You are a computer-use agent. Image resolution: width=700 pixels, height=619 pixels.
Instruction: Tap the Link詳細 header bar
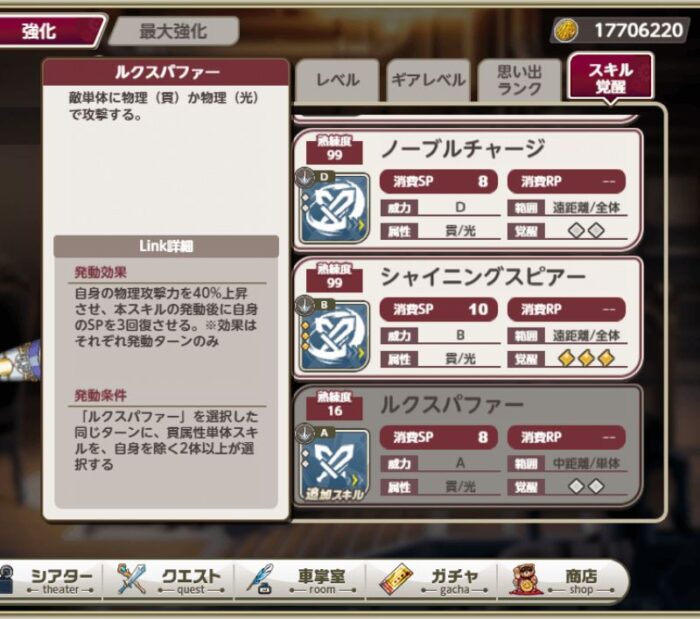166,246
